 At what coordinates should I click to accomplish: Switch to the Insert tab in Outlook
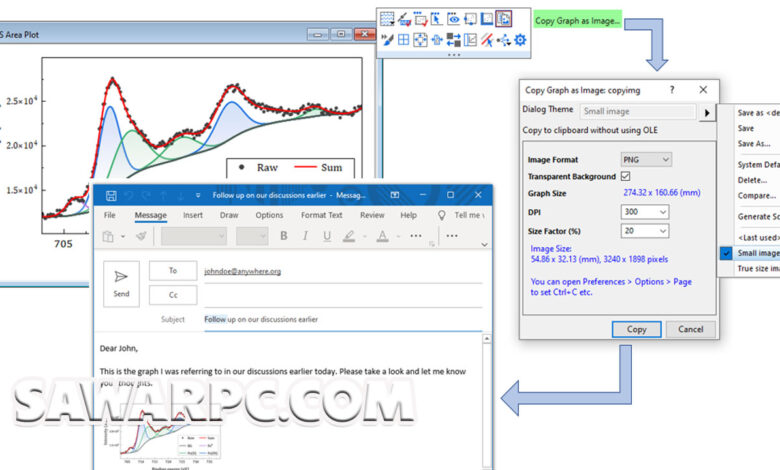click(x=193, y=215)
